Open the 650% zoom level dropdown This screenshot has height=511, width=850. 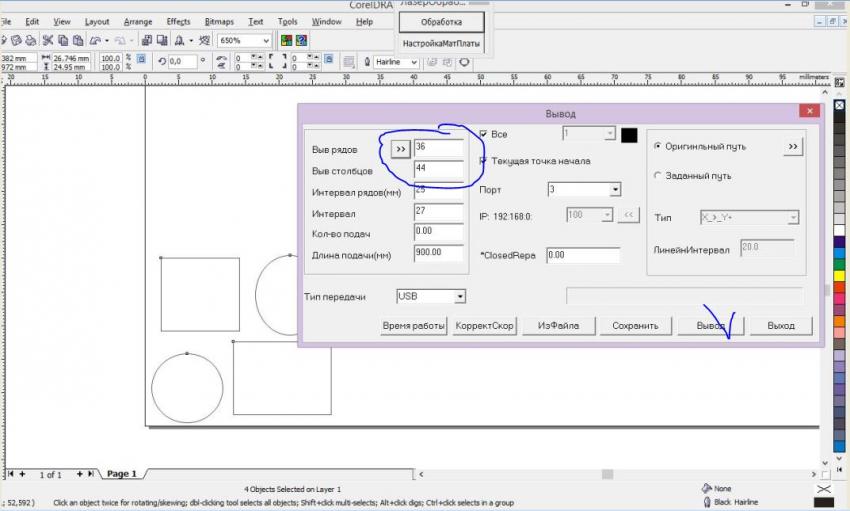coord(265,41)
